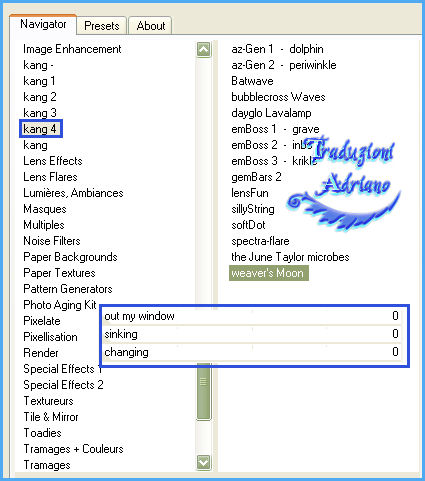The height and width of the screenshot is (481, 425).
Task: Switch to the Presets tab
Action: click(102, 26)
